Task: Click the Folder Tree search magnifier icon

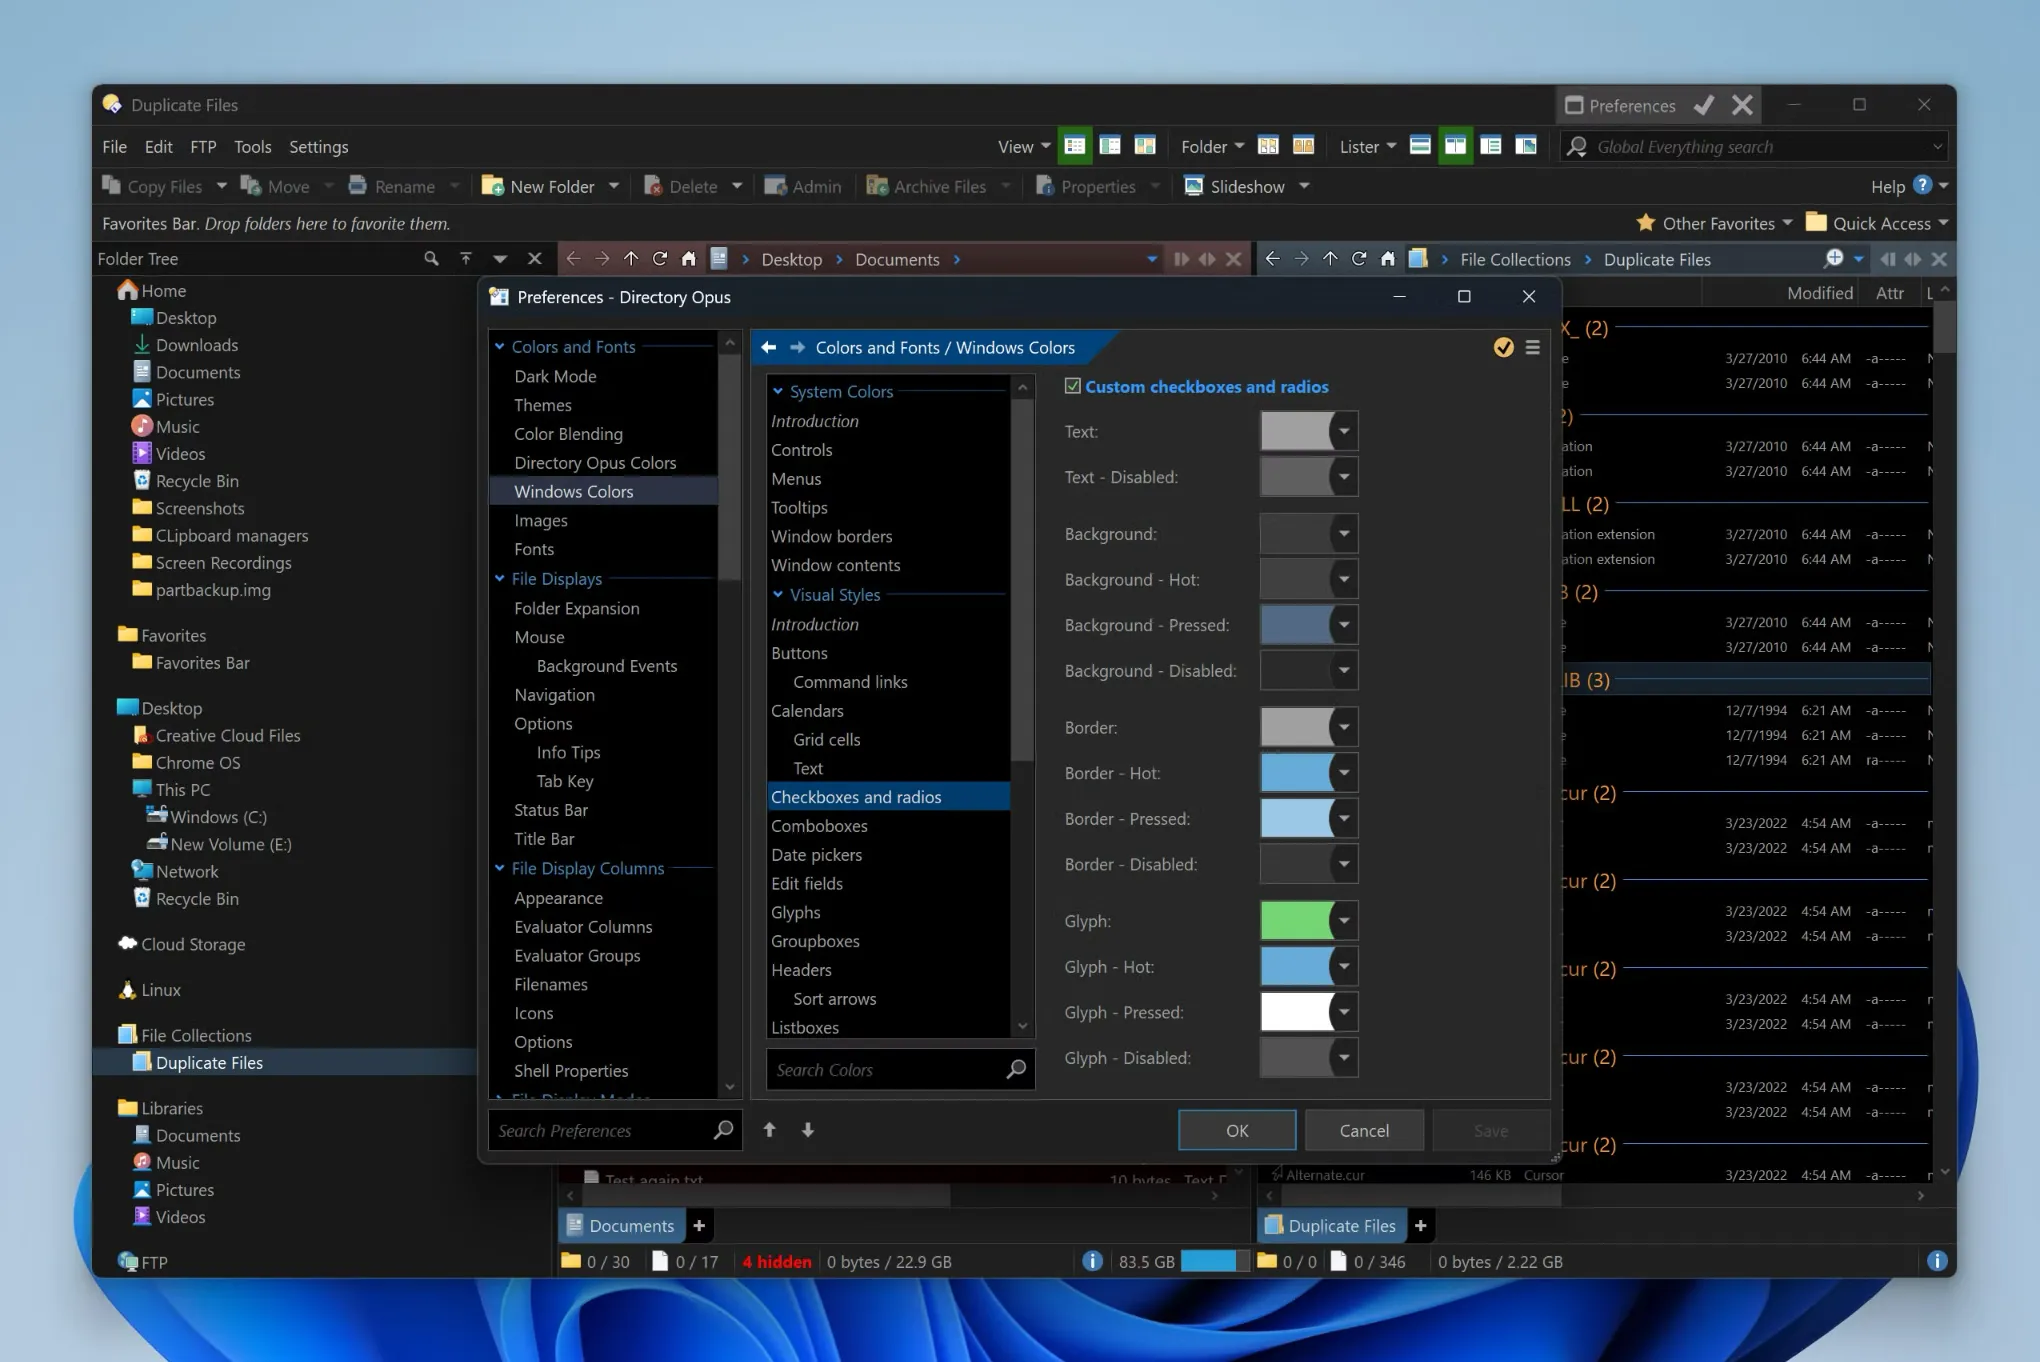Action: pos(431,259)
